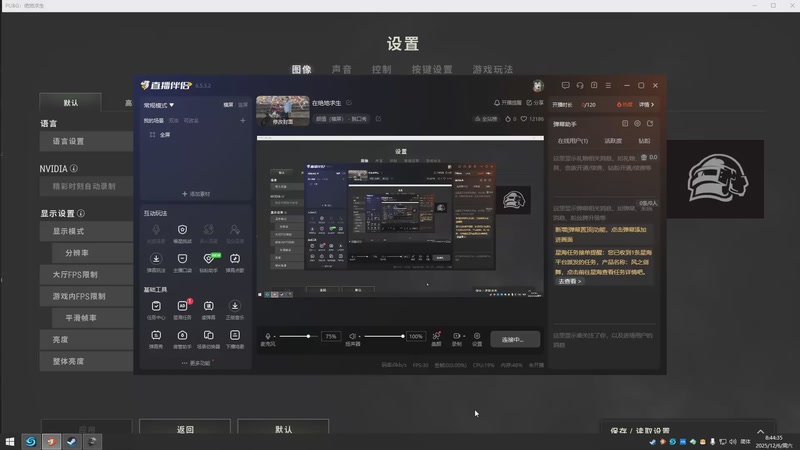The height and width of the screenshot is (450, 800).
Task: Click 全站榜 ranking button
Action: [486, 119]
